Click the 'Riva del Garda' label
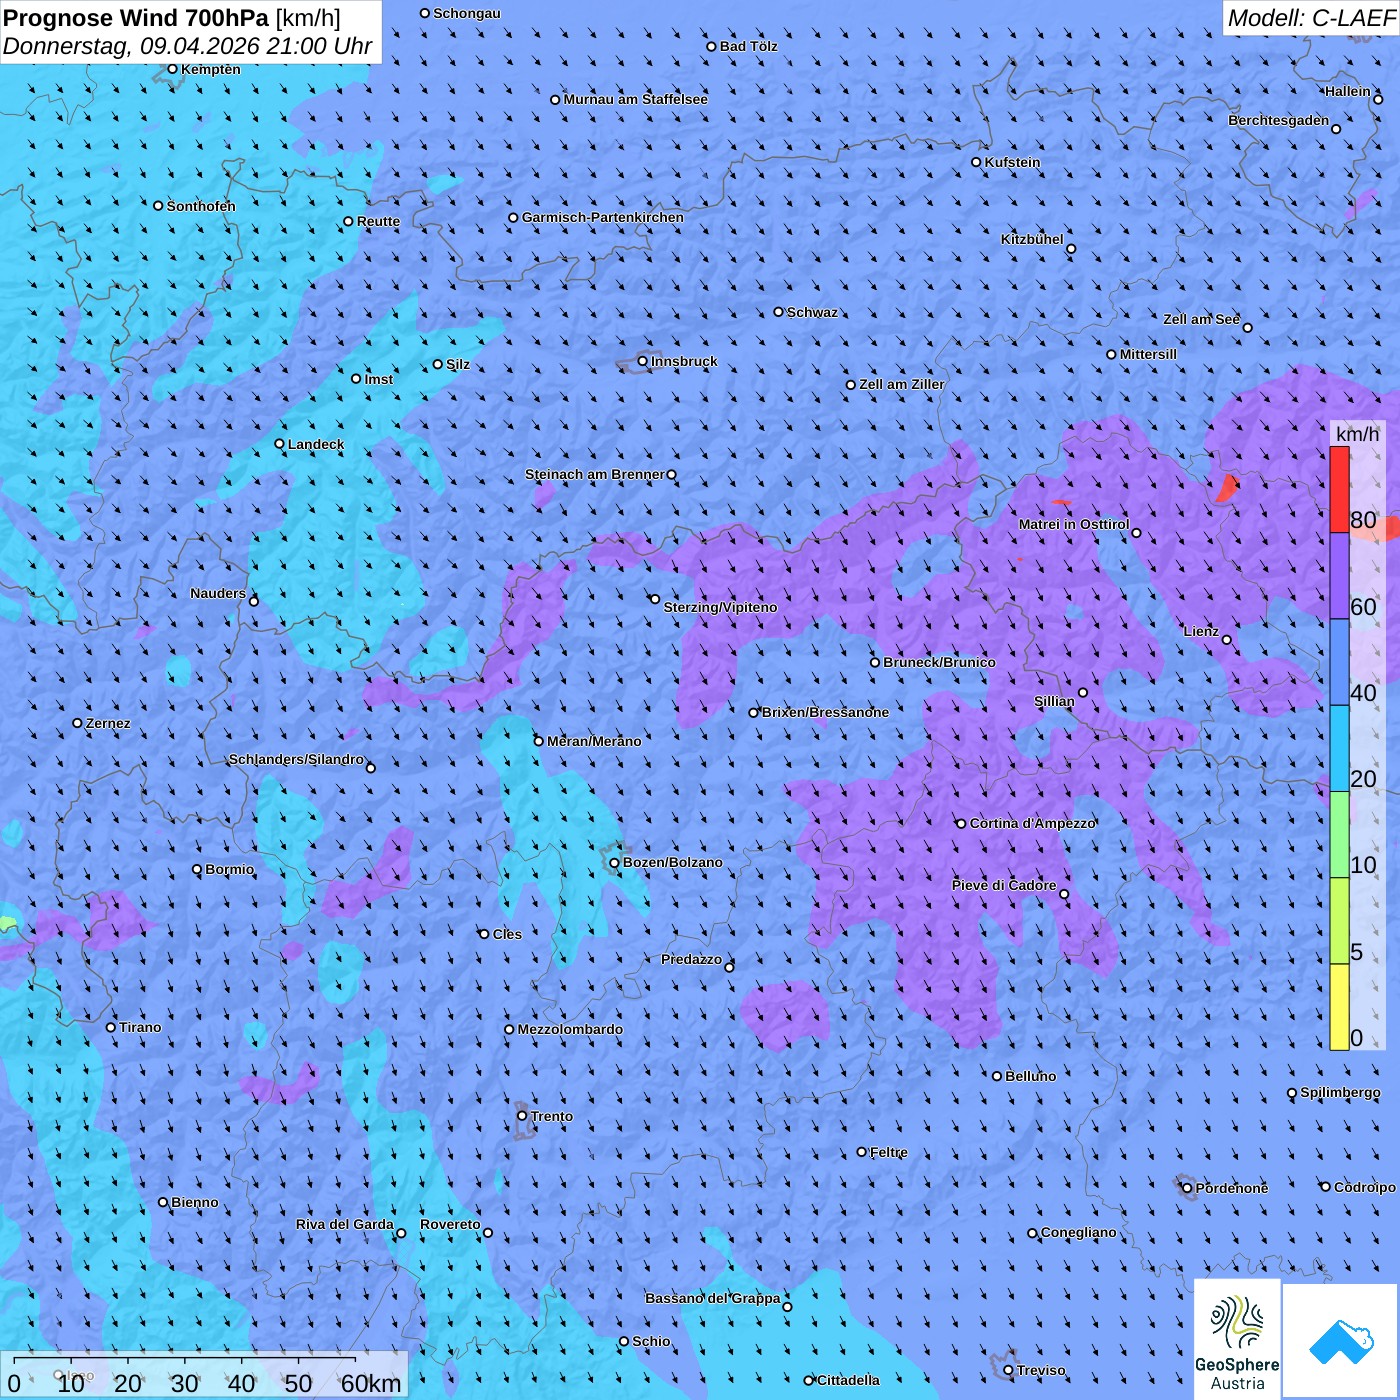The image size is (1400, 1400). [345, 1224]
